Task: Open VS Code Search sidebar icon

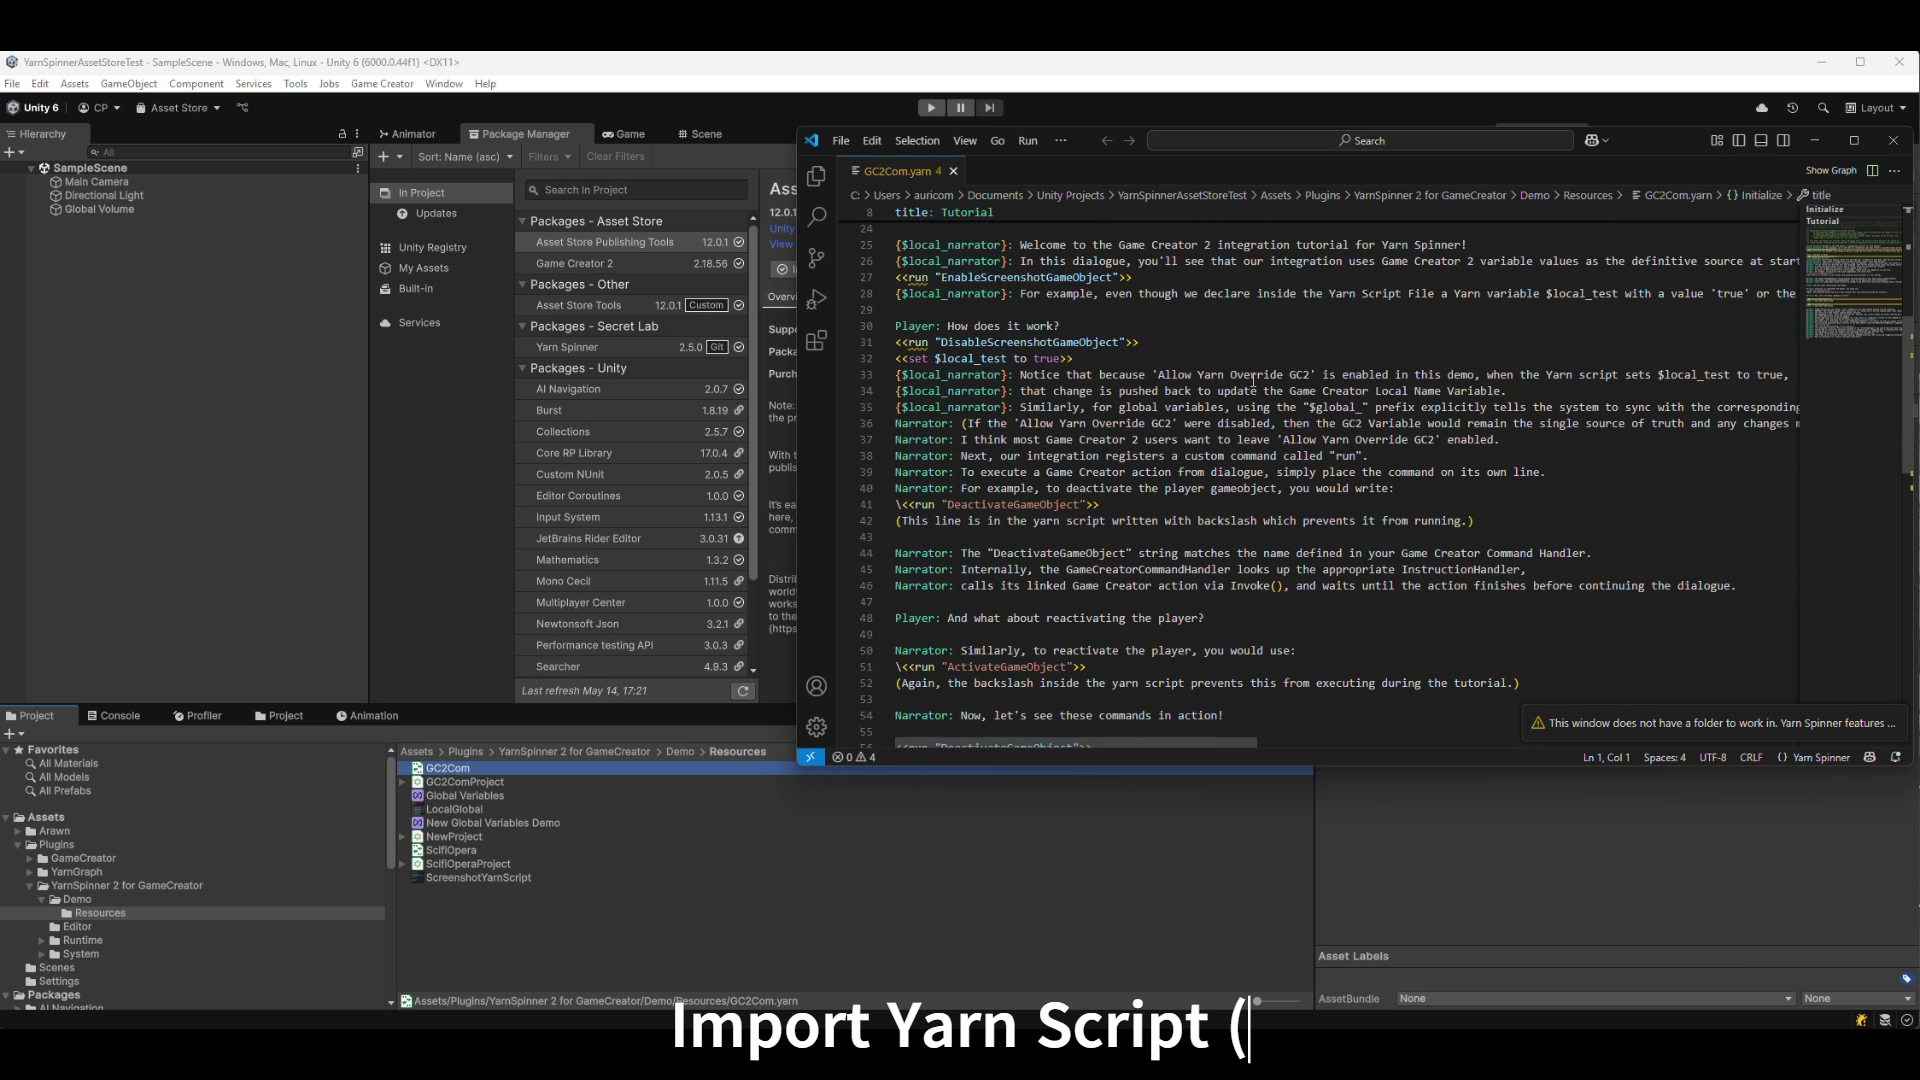Action: [816, 216]
